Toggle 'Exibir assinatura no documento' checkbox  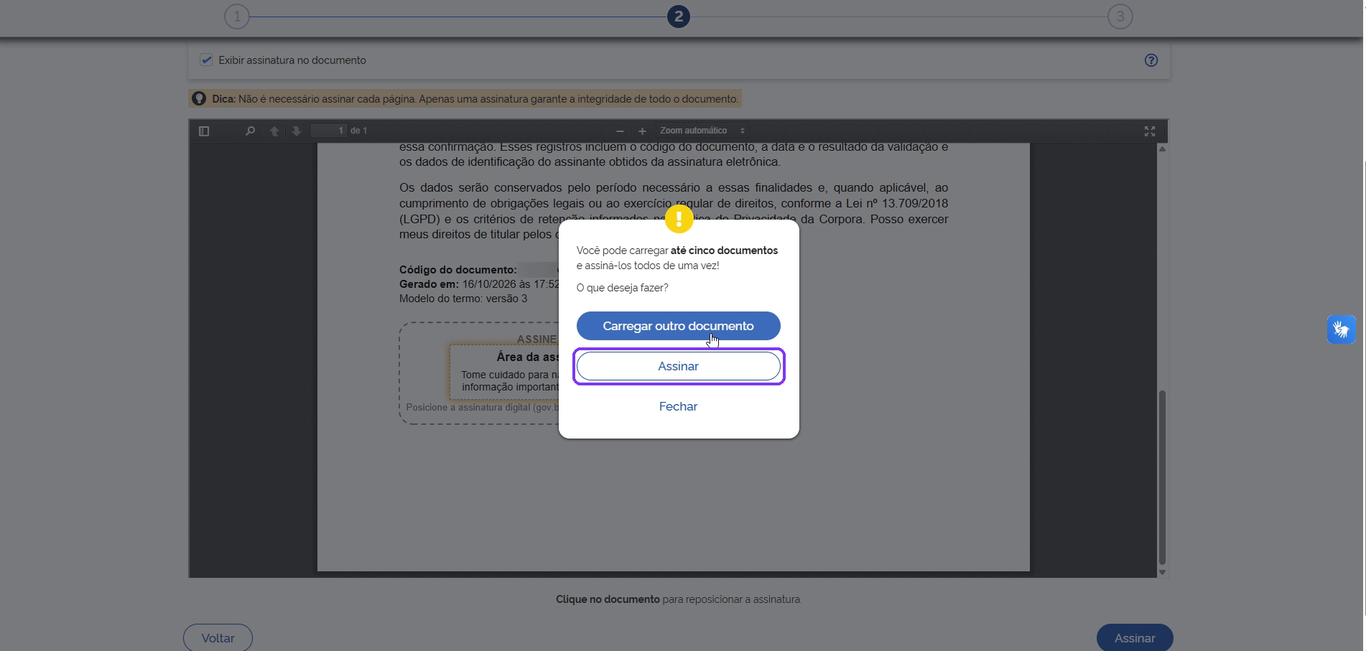206,60
